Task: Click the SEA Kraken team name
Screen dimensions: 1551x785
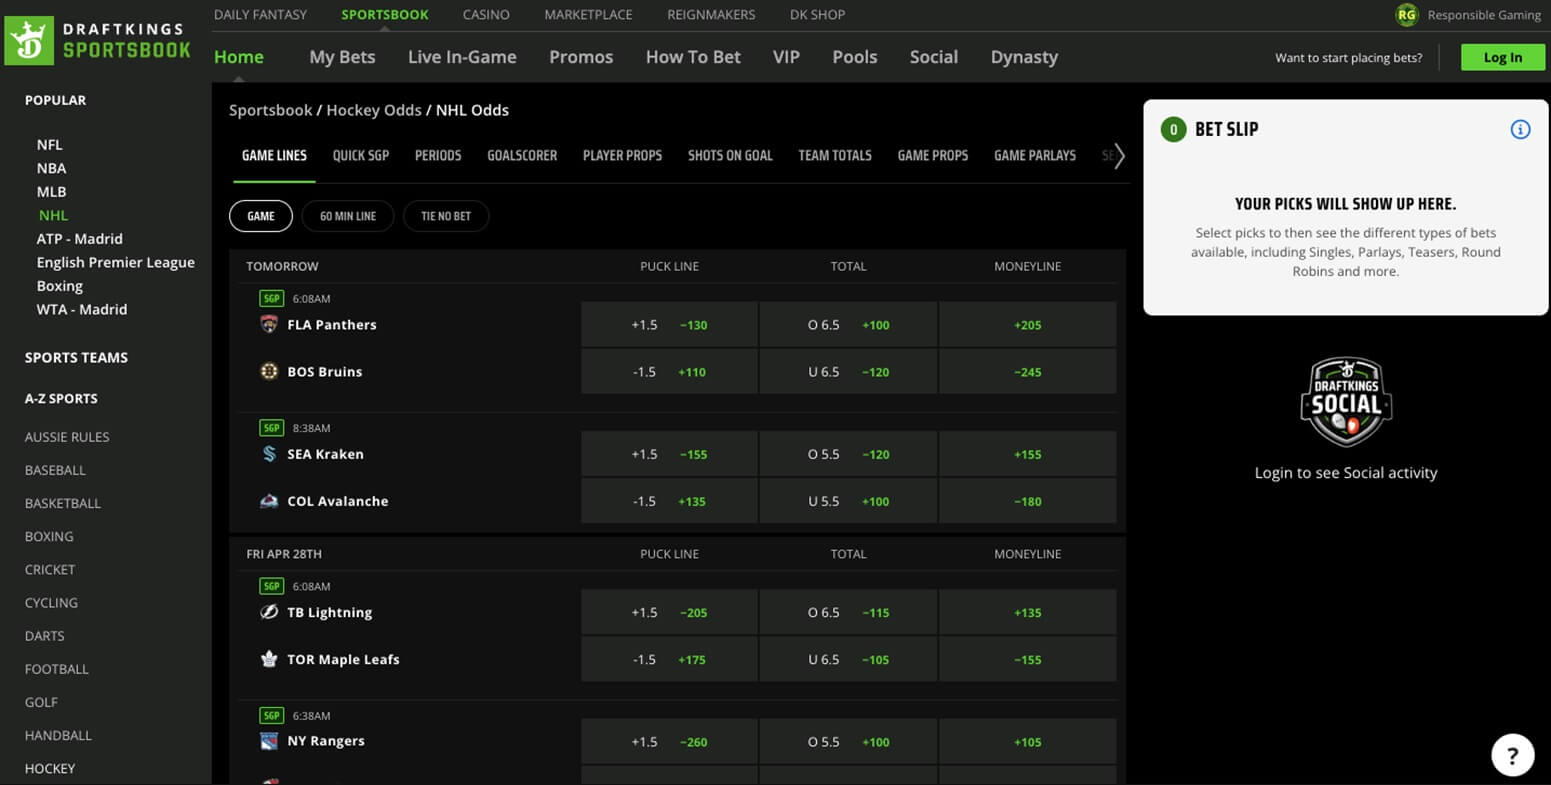Action: 325,454
